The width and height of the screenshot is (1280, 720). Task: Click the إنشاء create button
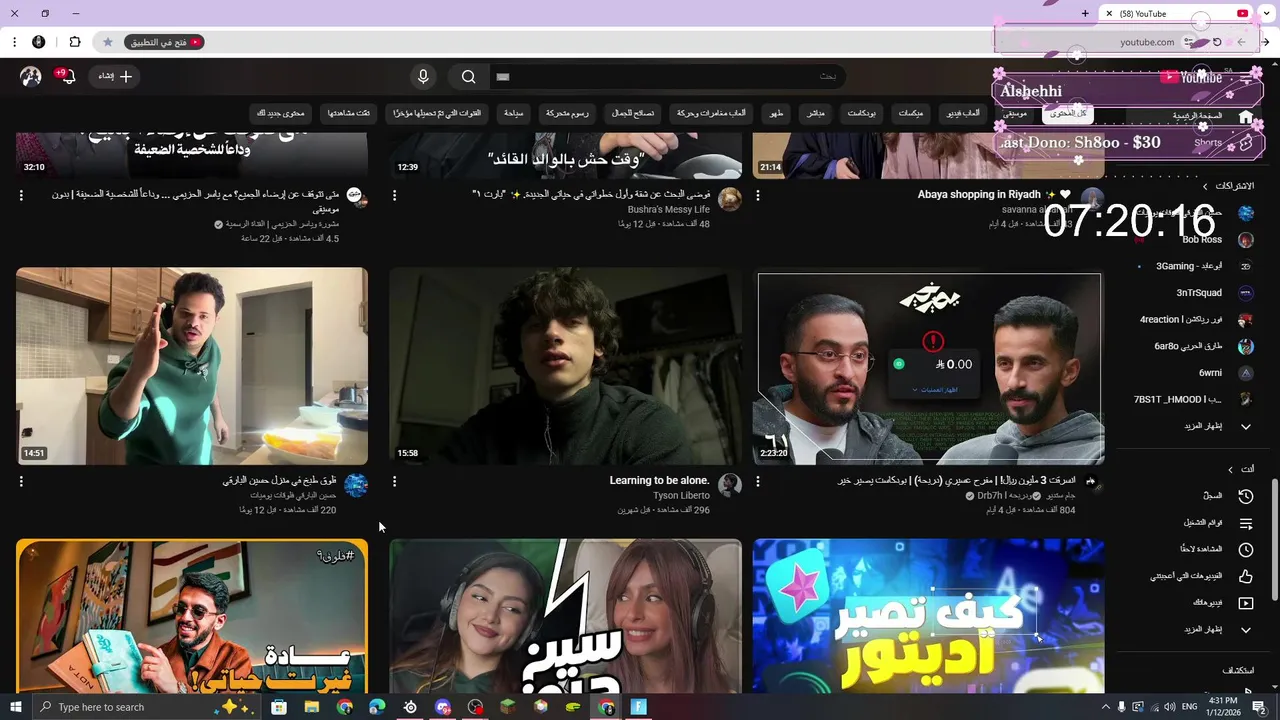115,76
